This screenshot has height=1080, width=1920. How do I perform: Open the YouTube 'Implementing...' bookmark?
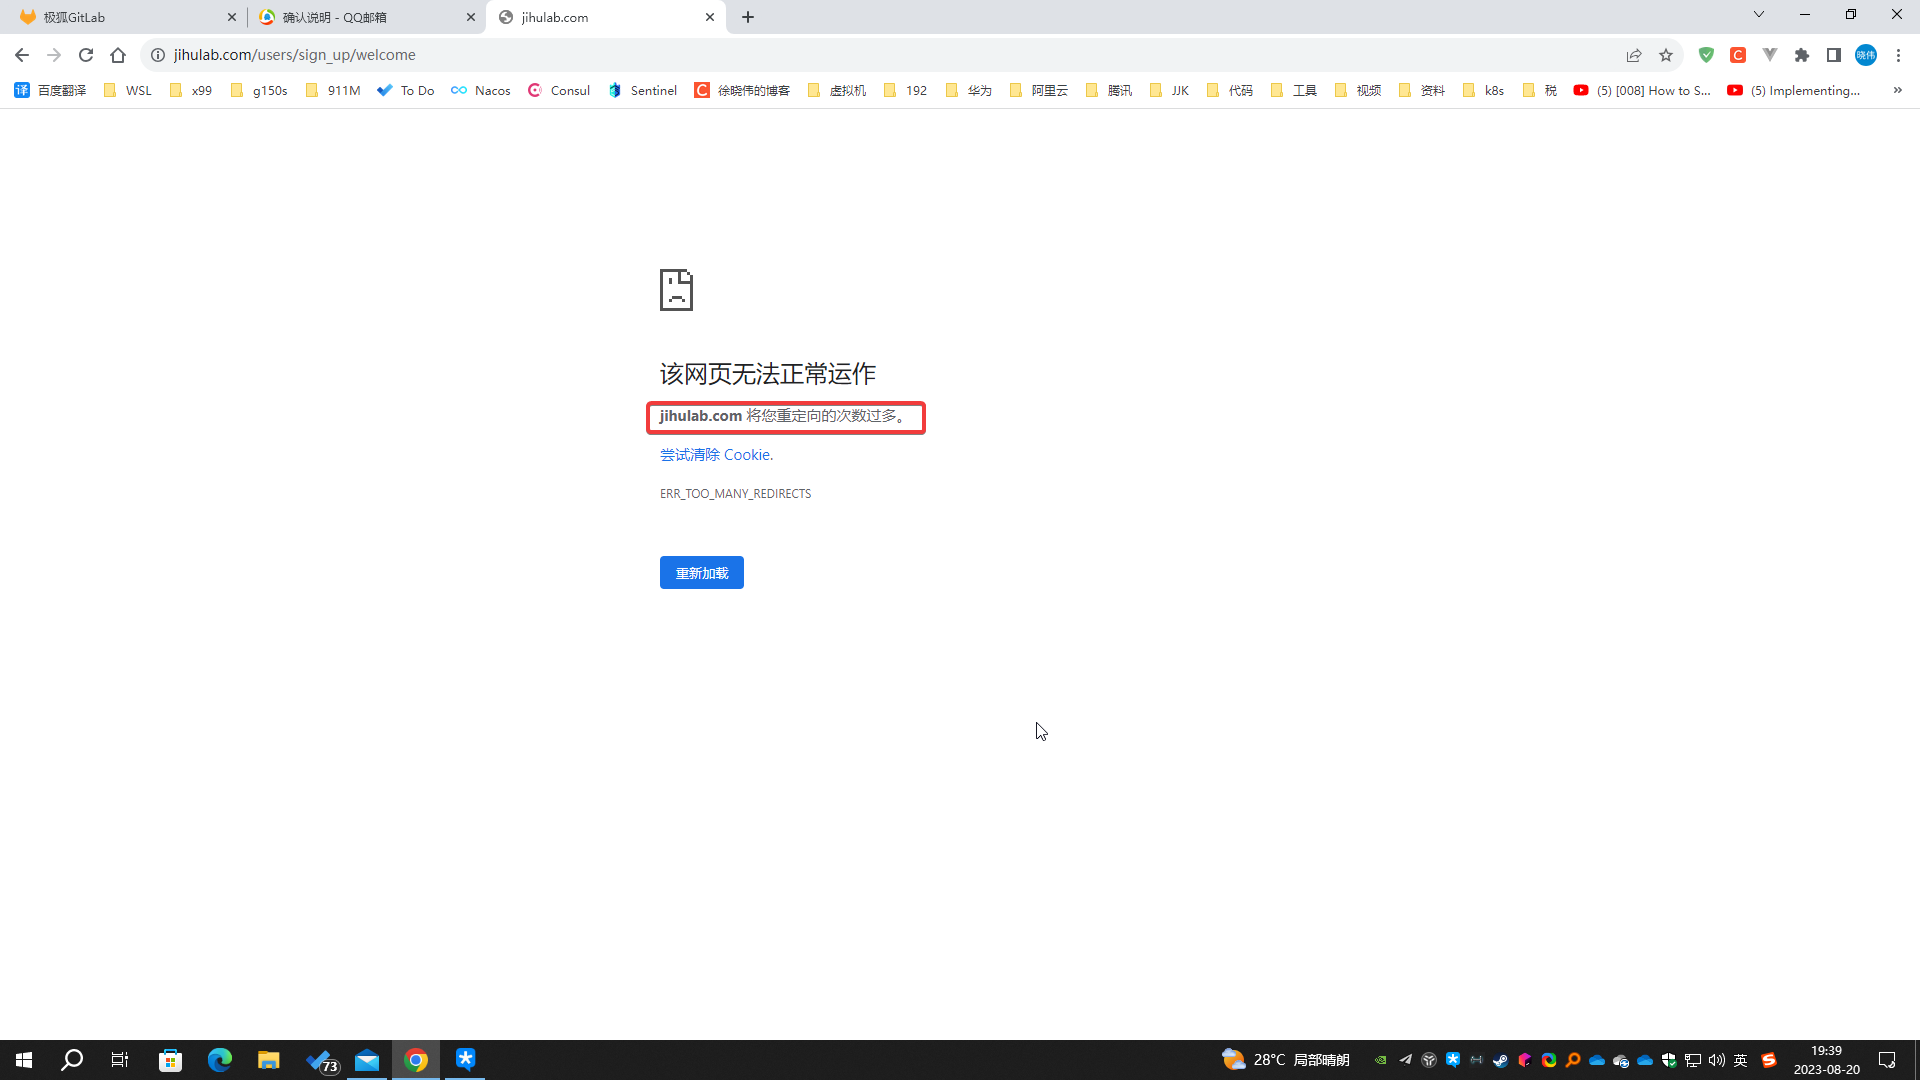click(1794, 90)
